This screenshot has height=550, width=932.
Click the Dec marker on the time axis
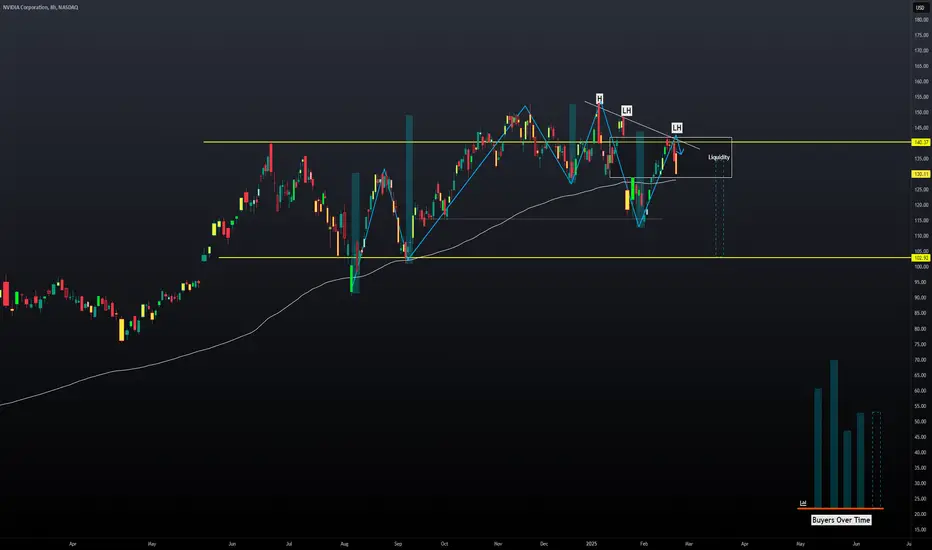pyautogui.click(x=543, y=543)
